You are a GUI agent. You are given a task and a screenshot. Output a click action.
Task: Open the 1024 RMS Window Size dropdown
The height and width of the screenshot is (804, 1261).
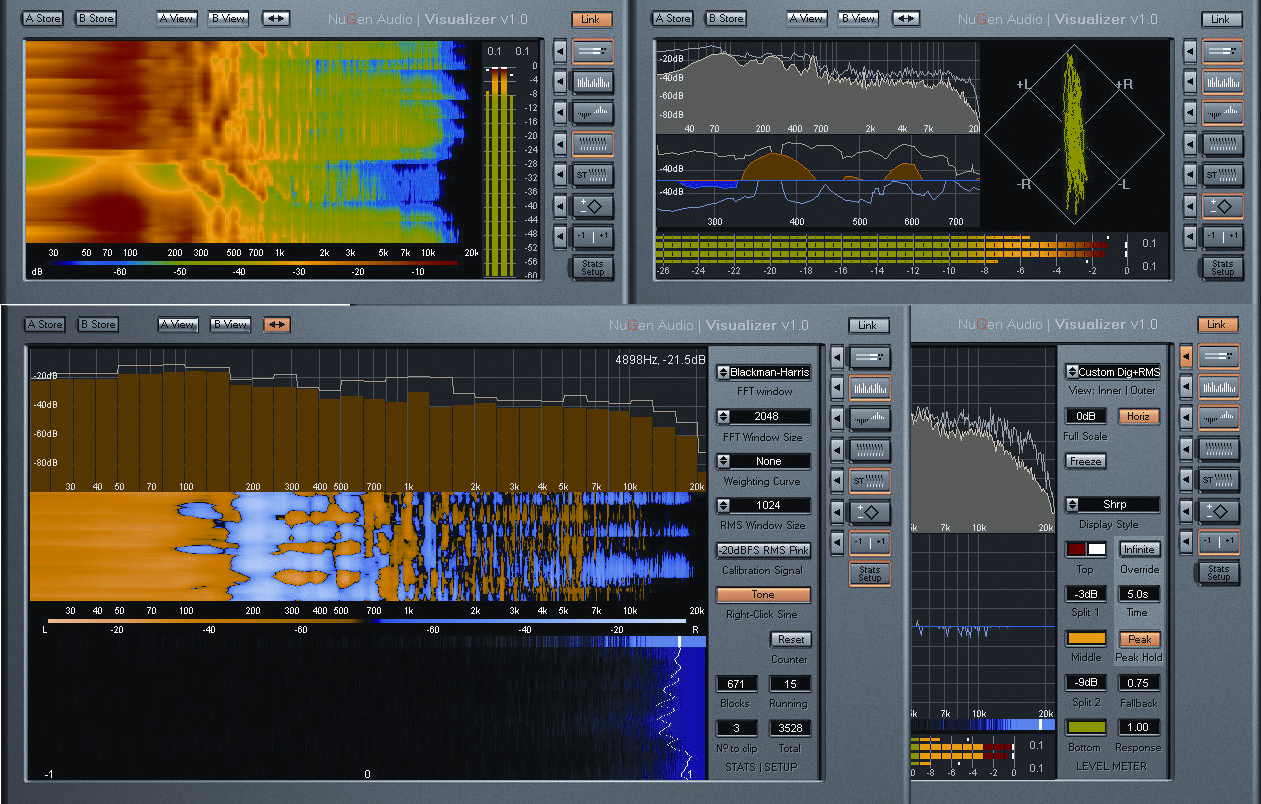point(764,505)
